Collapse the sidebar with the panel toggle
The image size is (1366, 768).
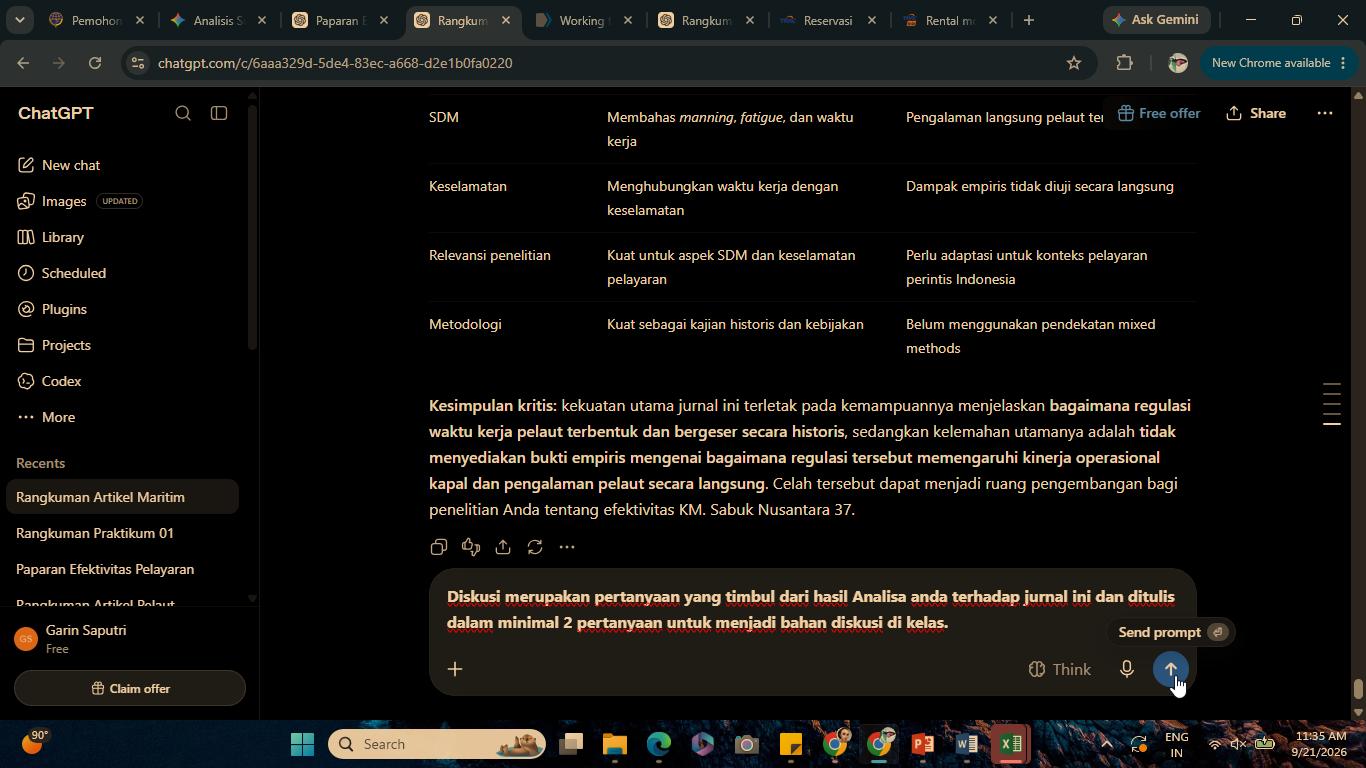click(x=219, y=113)
